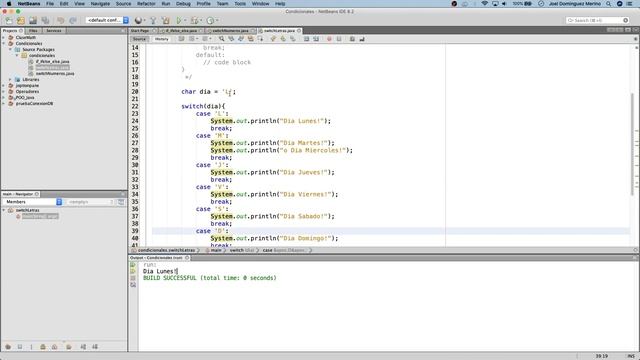Image resolution: width=640 pixels, height=360 pixels.
Task: Click the Re-run green arrow in Output panel
Action: pyautogui.click(x=133, y=264)
